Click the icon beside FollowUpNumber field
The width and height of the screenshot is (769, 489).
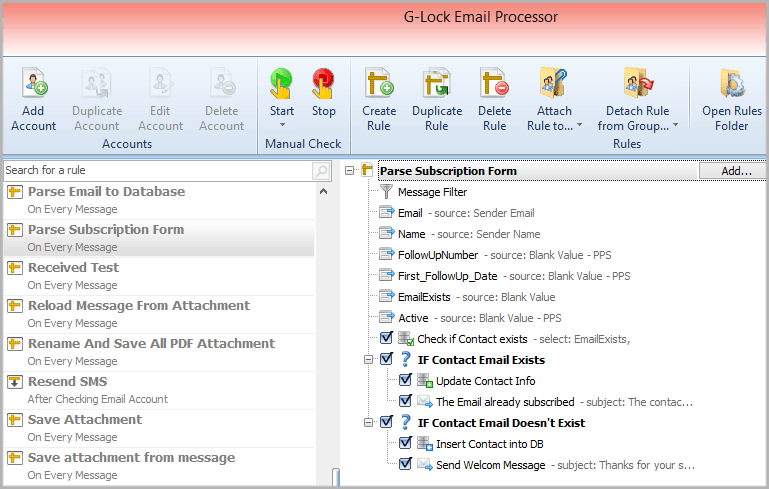[386, 255]
